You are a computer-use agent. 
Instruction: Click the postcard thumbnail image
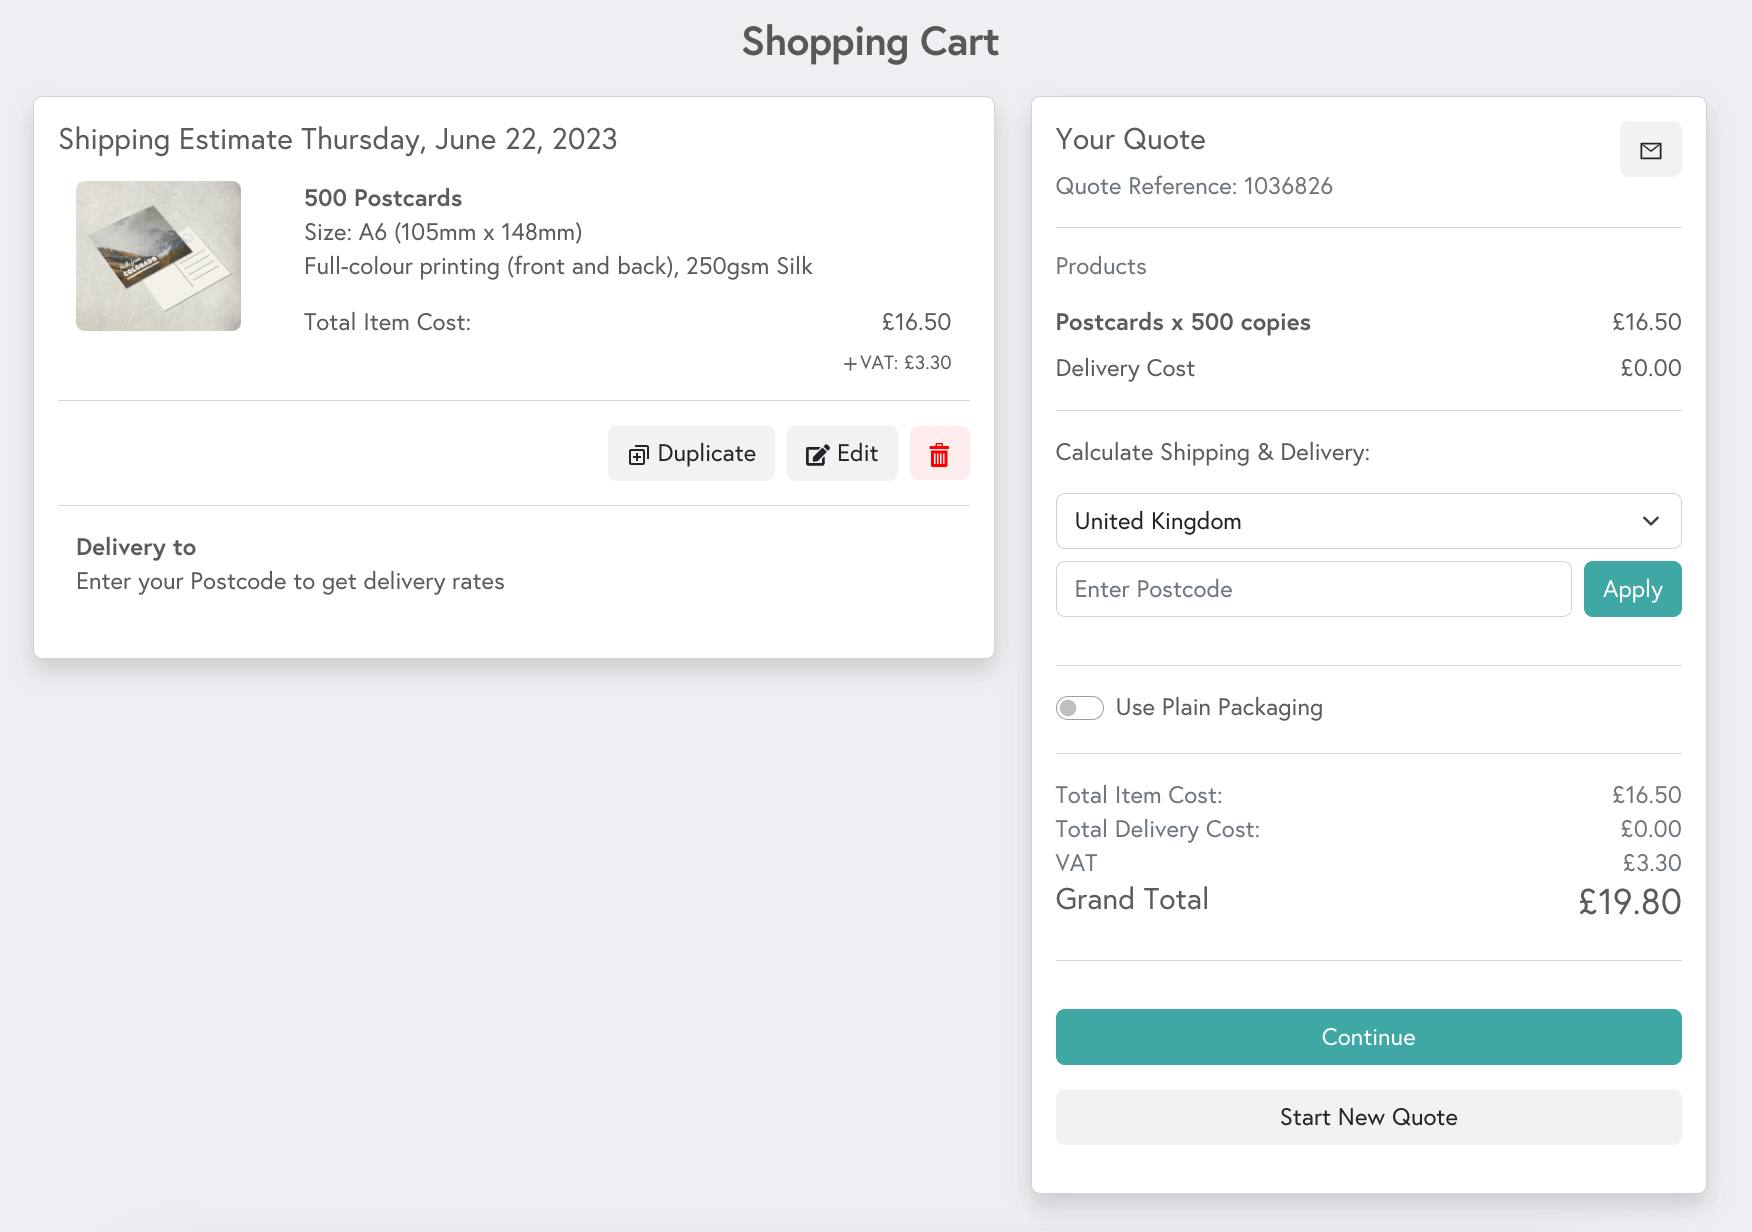click(x=158, y=255)
